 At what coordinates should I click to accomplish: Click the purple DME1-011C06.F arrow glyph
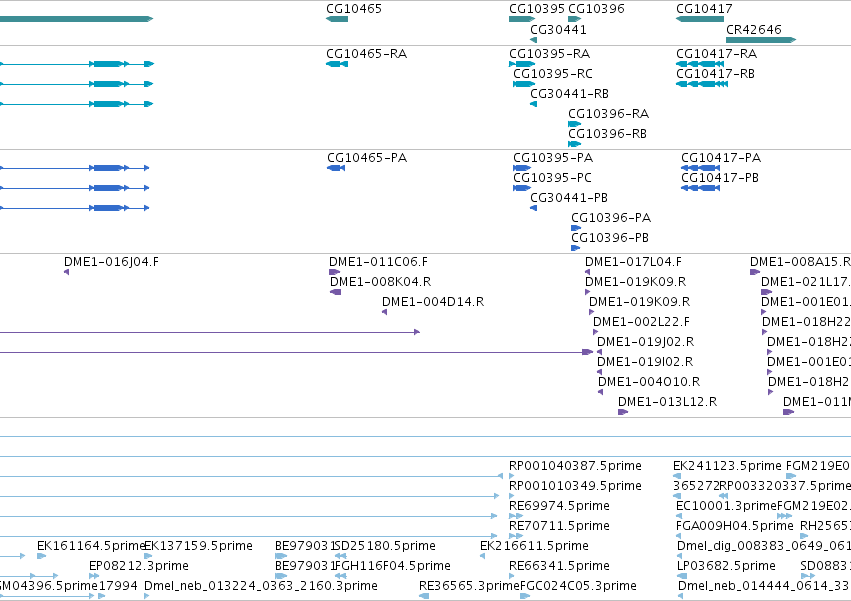pos(334,272)
